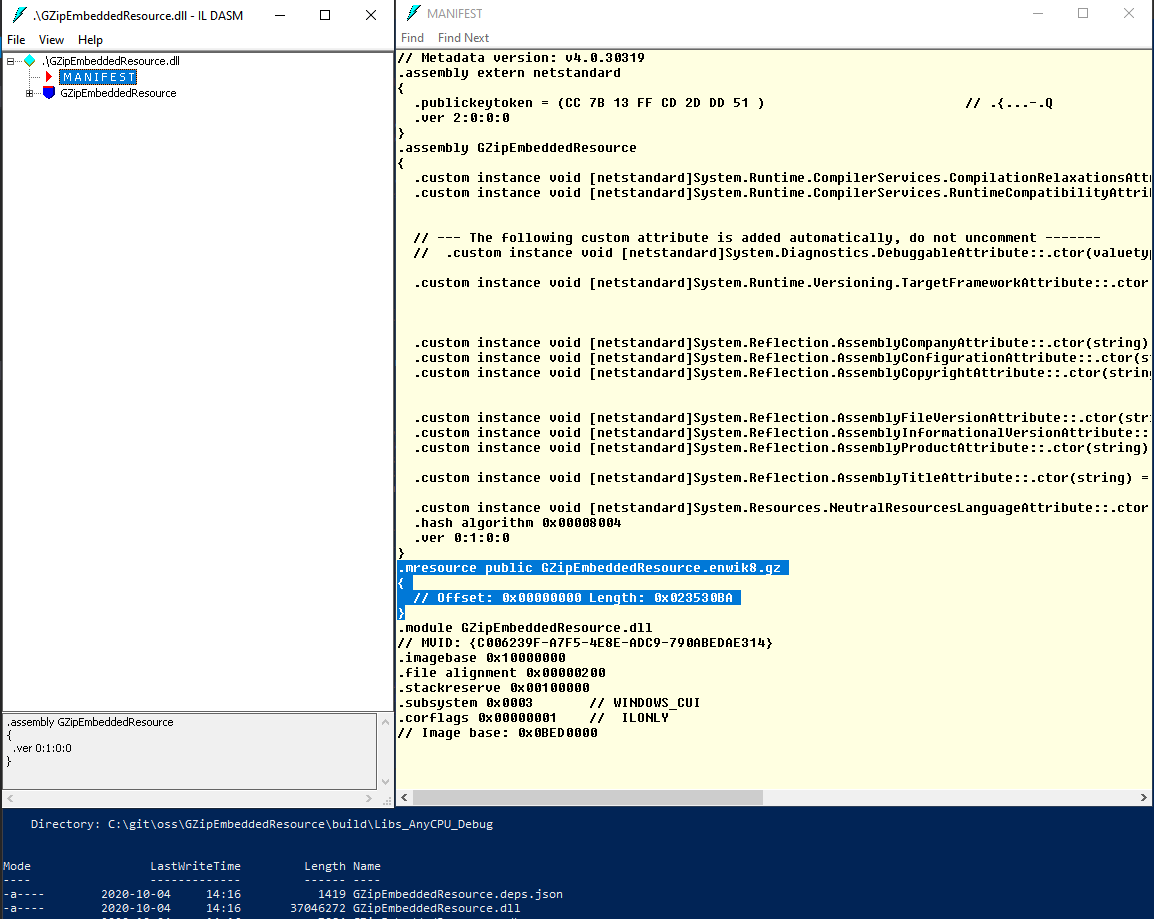Click Find in the MANIFEST window
1154x919 pixels.
412,37
